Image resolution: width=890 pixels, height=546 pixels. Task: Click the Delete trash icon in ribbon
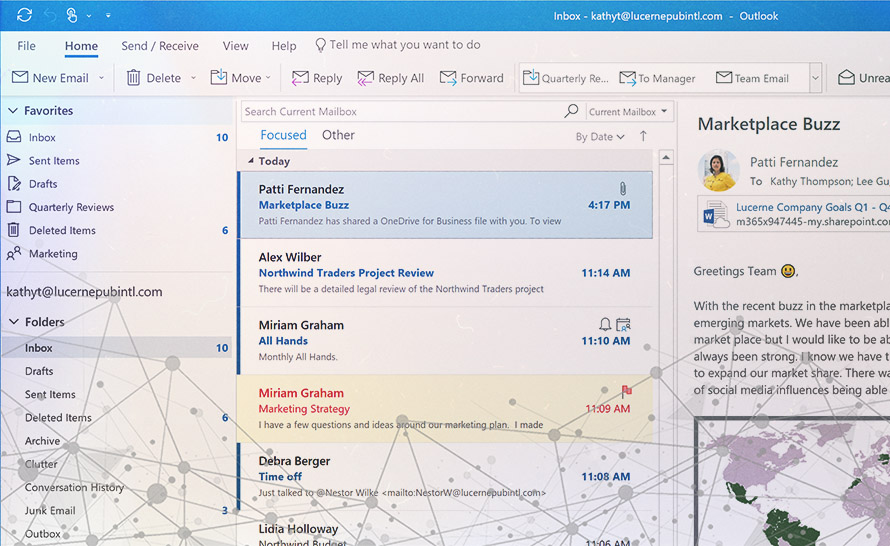coord(133,77)
